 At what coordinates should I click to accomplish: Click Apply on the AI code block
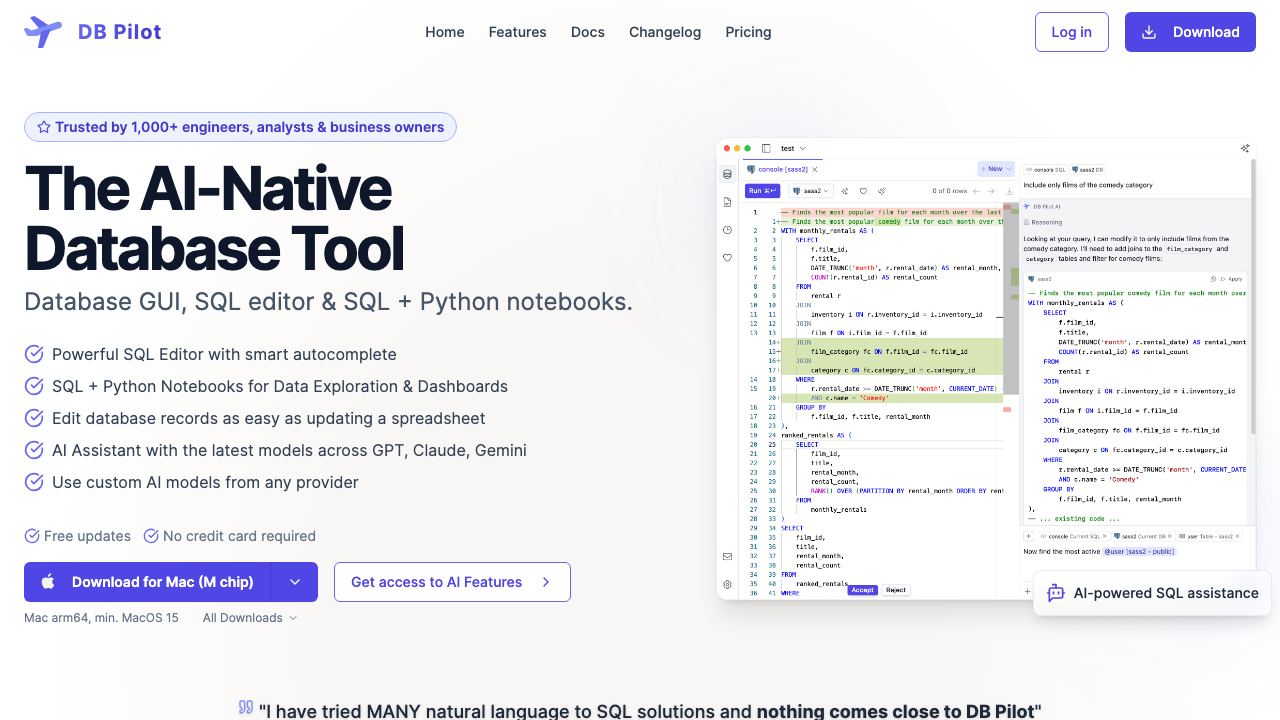point(1232,279)
